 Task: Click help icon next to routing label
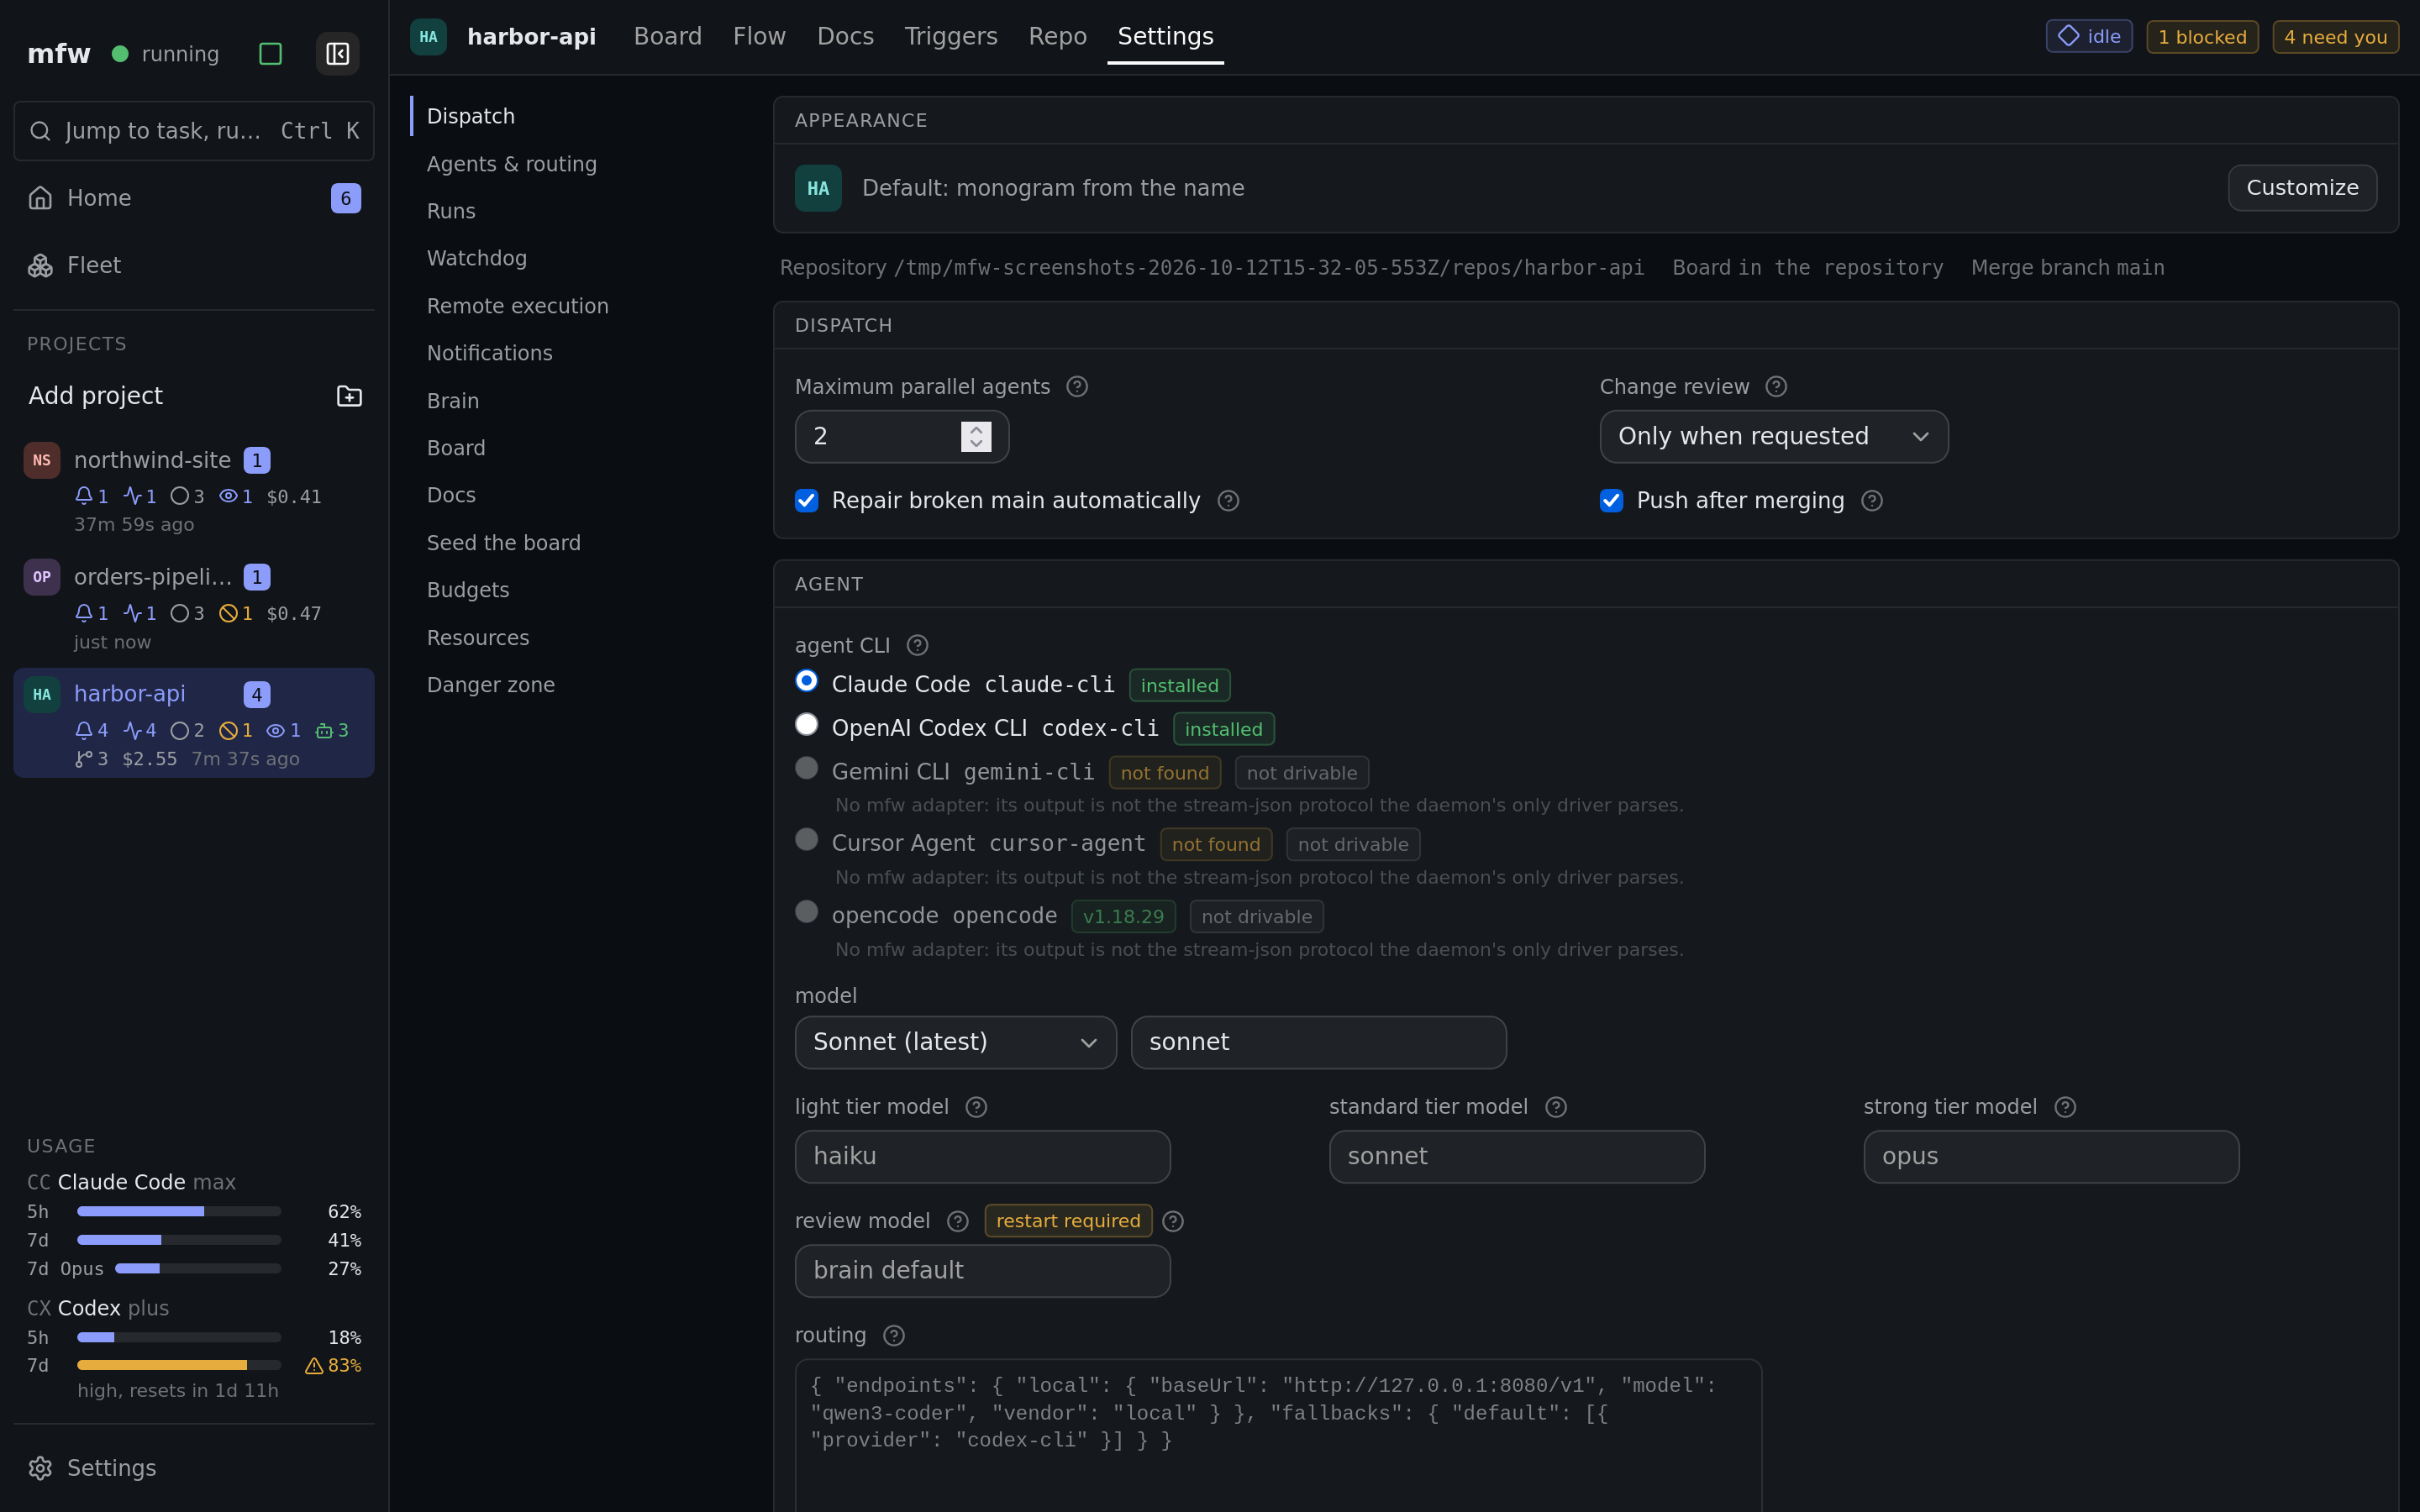[x=894, y=1336]
